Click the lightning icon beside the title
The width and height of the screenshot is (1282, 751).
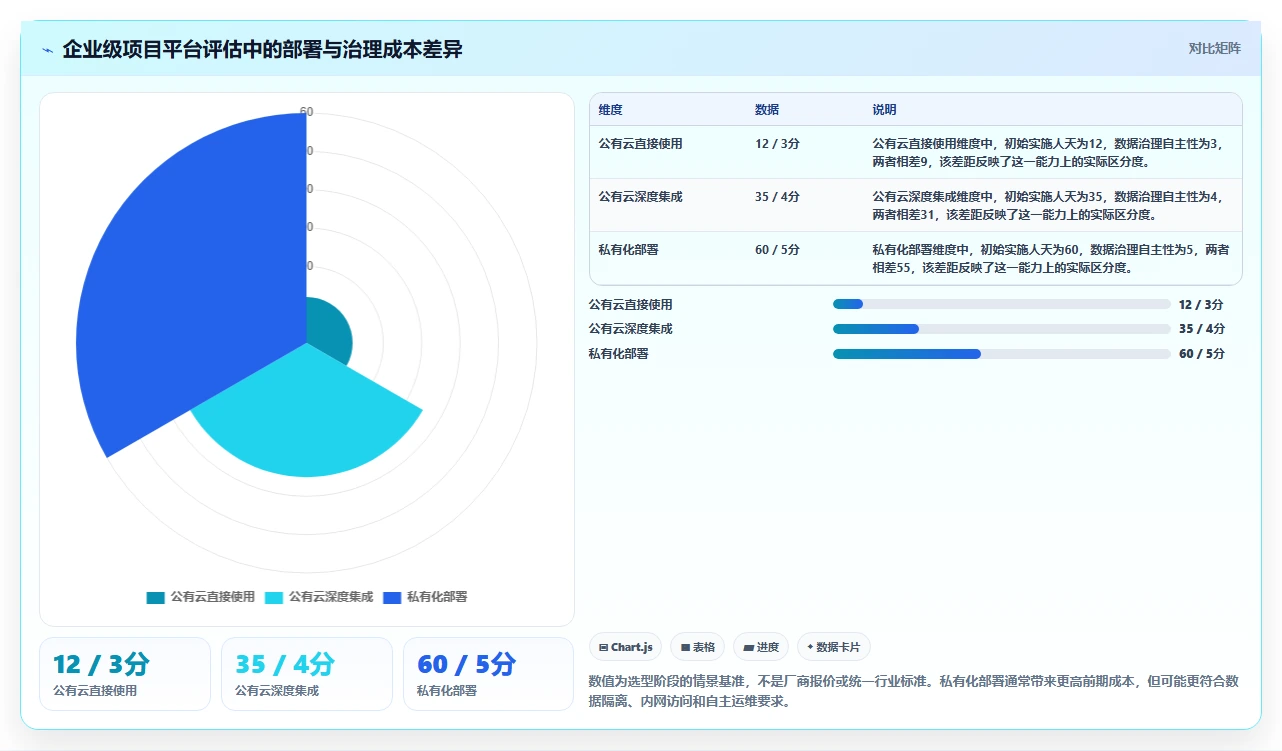click(47, 50)
